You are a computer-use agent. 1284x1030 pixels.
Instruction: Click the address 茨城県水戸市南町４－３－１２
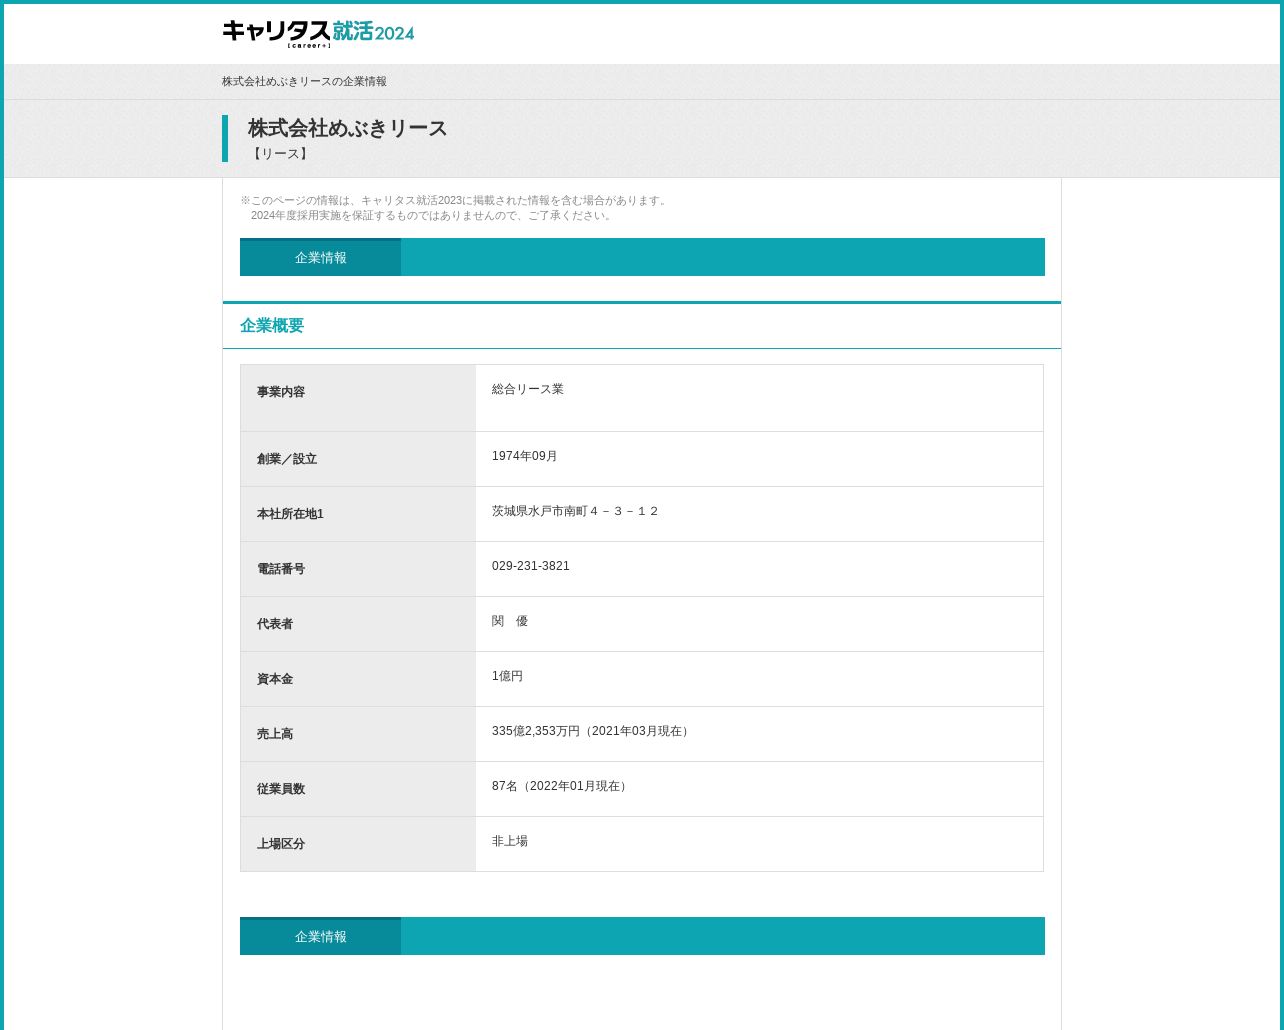coord(576,511)
